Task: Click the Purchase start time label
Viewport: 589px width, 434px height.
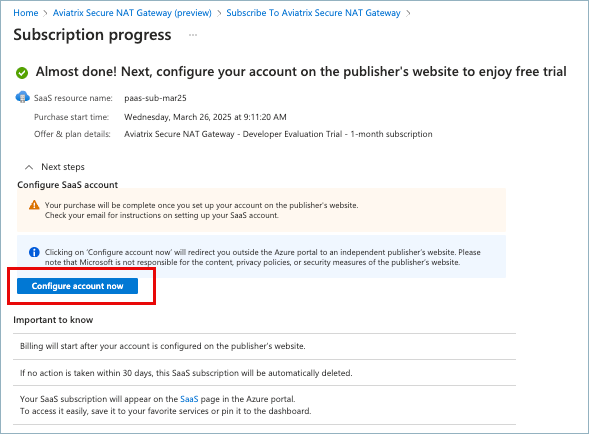Action: pyautogui.click(x=71, y=117)
